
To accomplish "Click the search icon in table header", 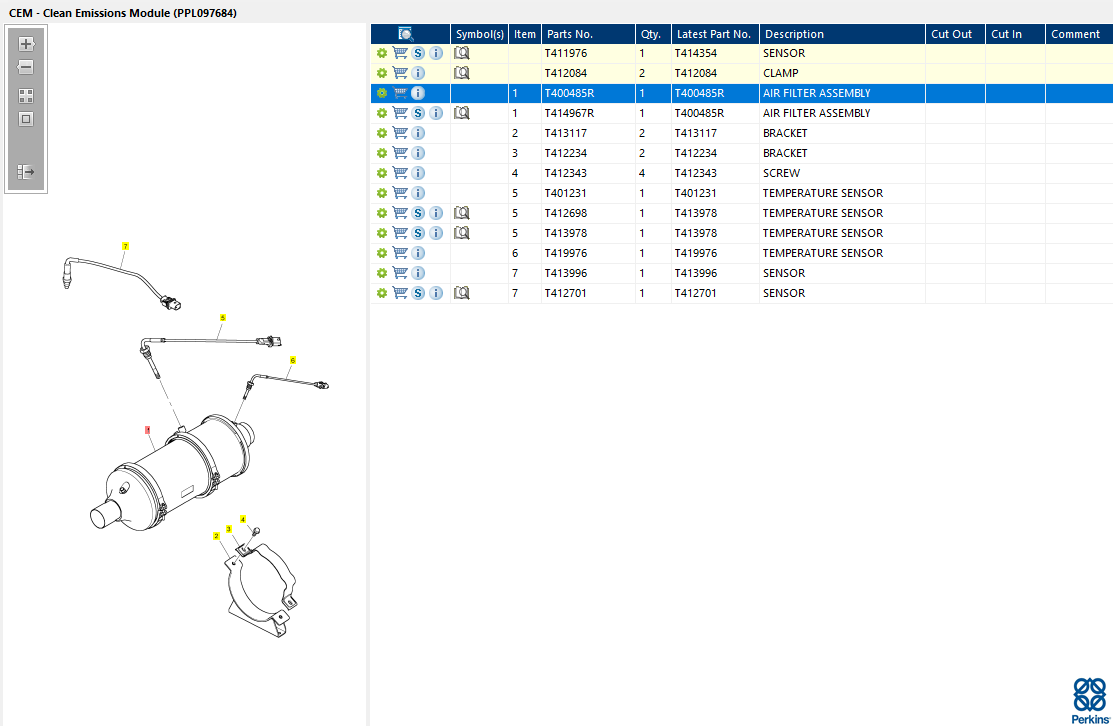I will coord(406,34).
